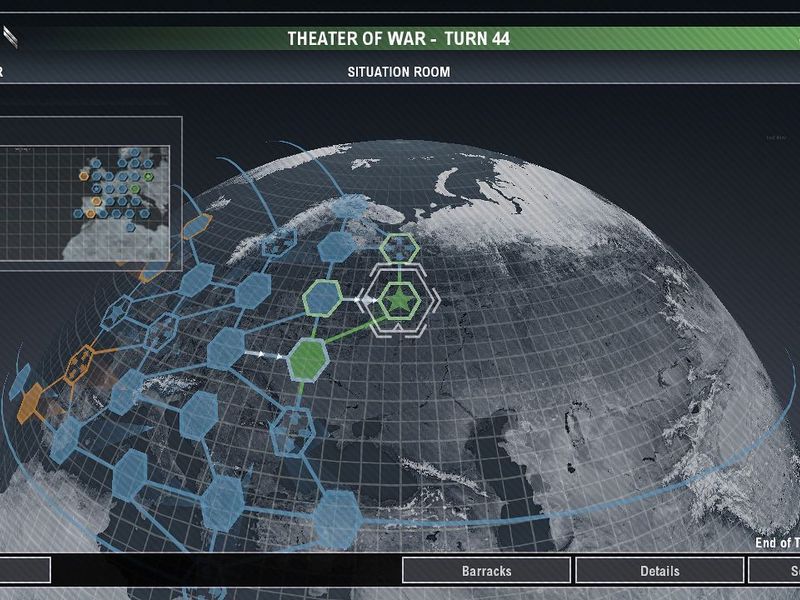The width and height of the screenshot is (800, 600).
Task: Click the white arrows pointing at the solid green hex
Action: pyautogui.click(x=264, y=354)
